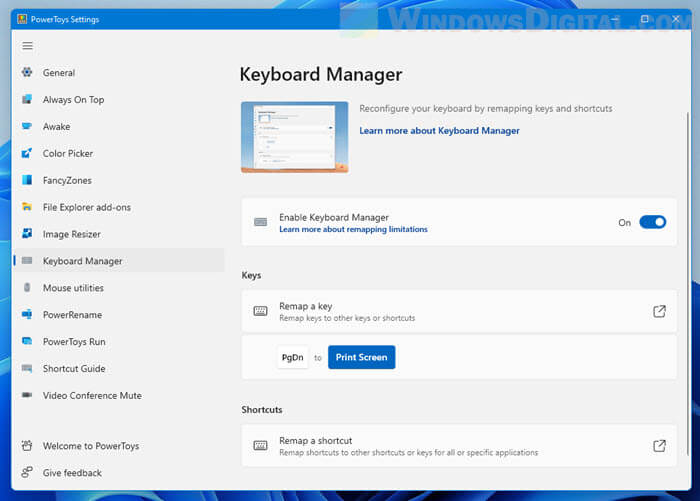Click the Shortcuts section heading
Screen dimensions: 700x501
pos(262,409)
